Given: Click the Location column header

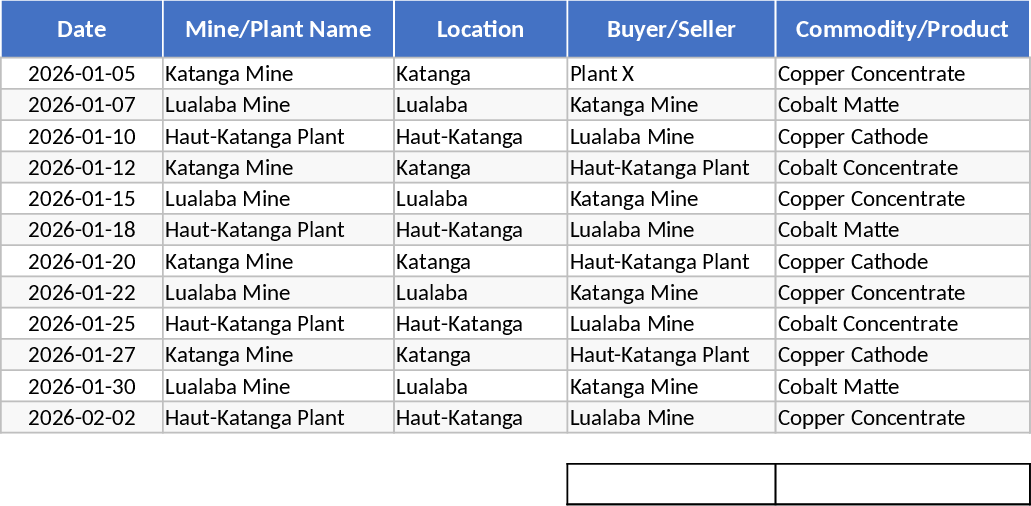Looking at the screenshot, I should [480, 29].
